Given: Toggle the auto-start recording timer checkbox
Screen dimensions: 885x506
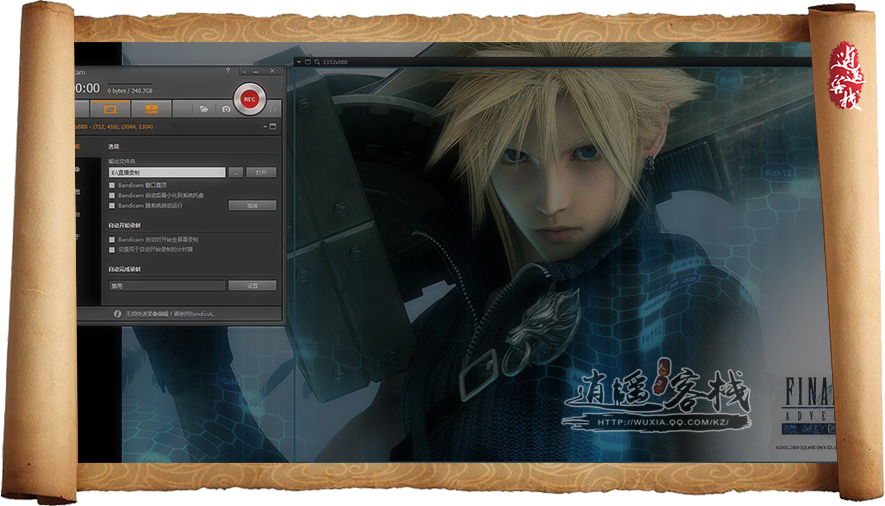Looking at the screenshot, I should (112, 249).
